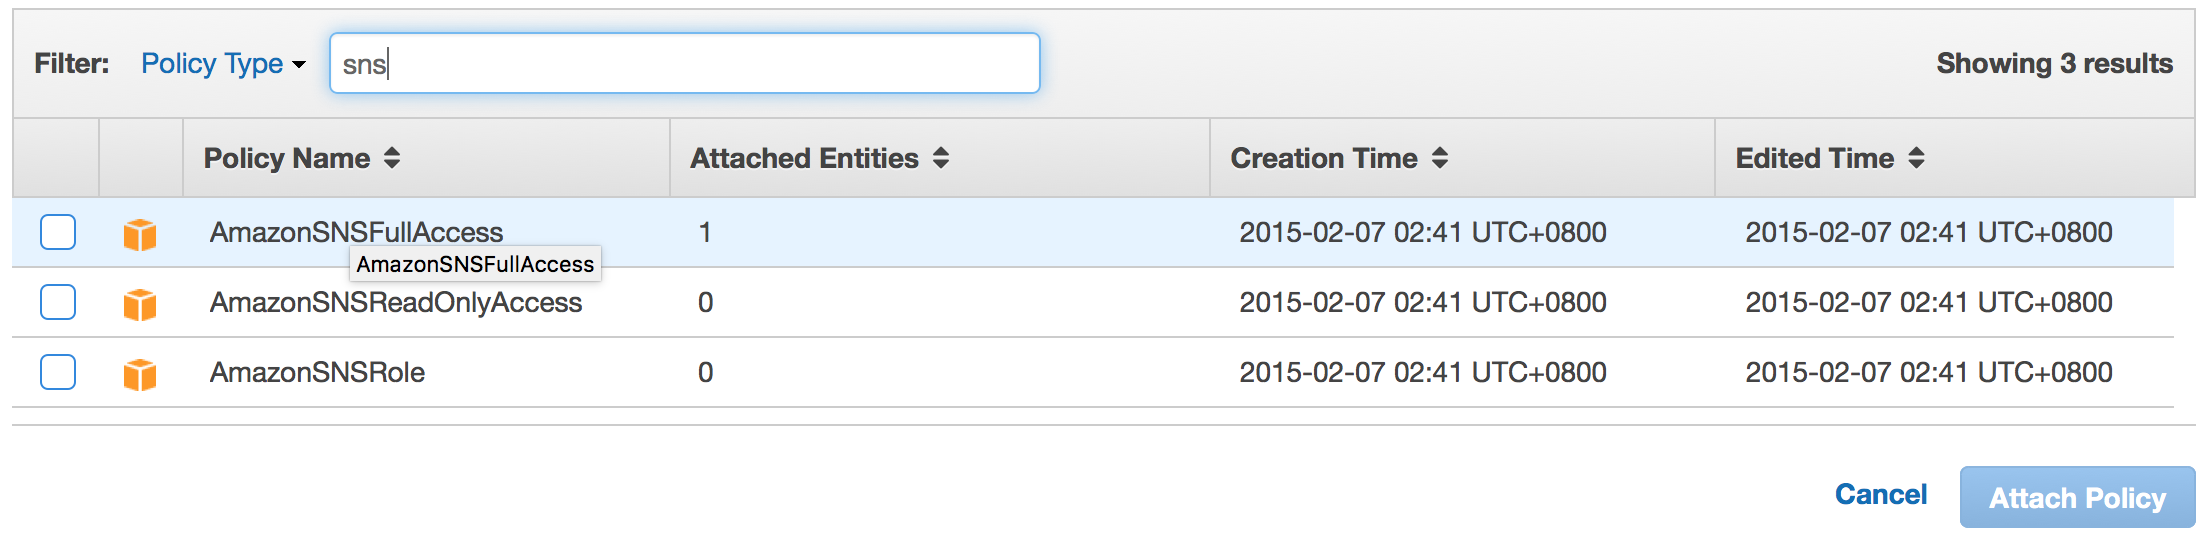Select the AmazonSNSReadOnlyAccess policy name
This screenshot has height=536, width=2204.
[396, 302]
